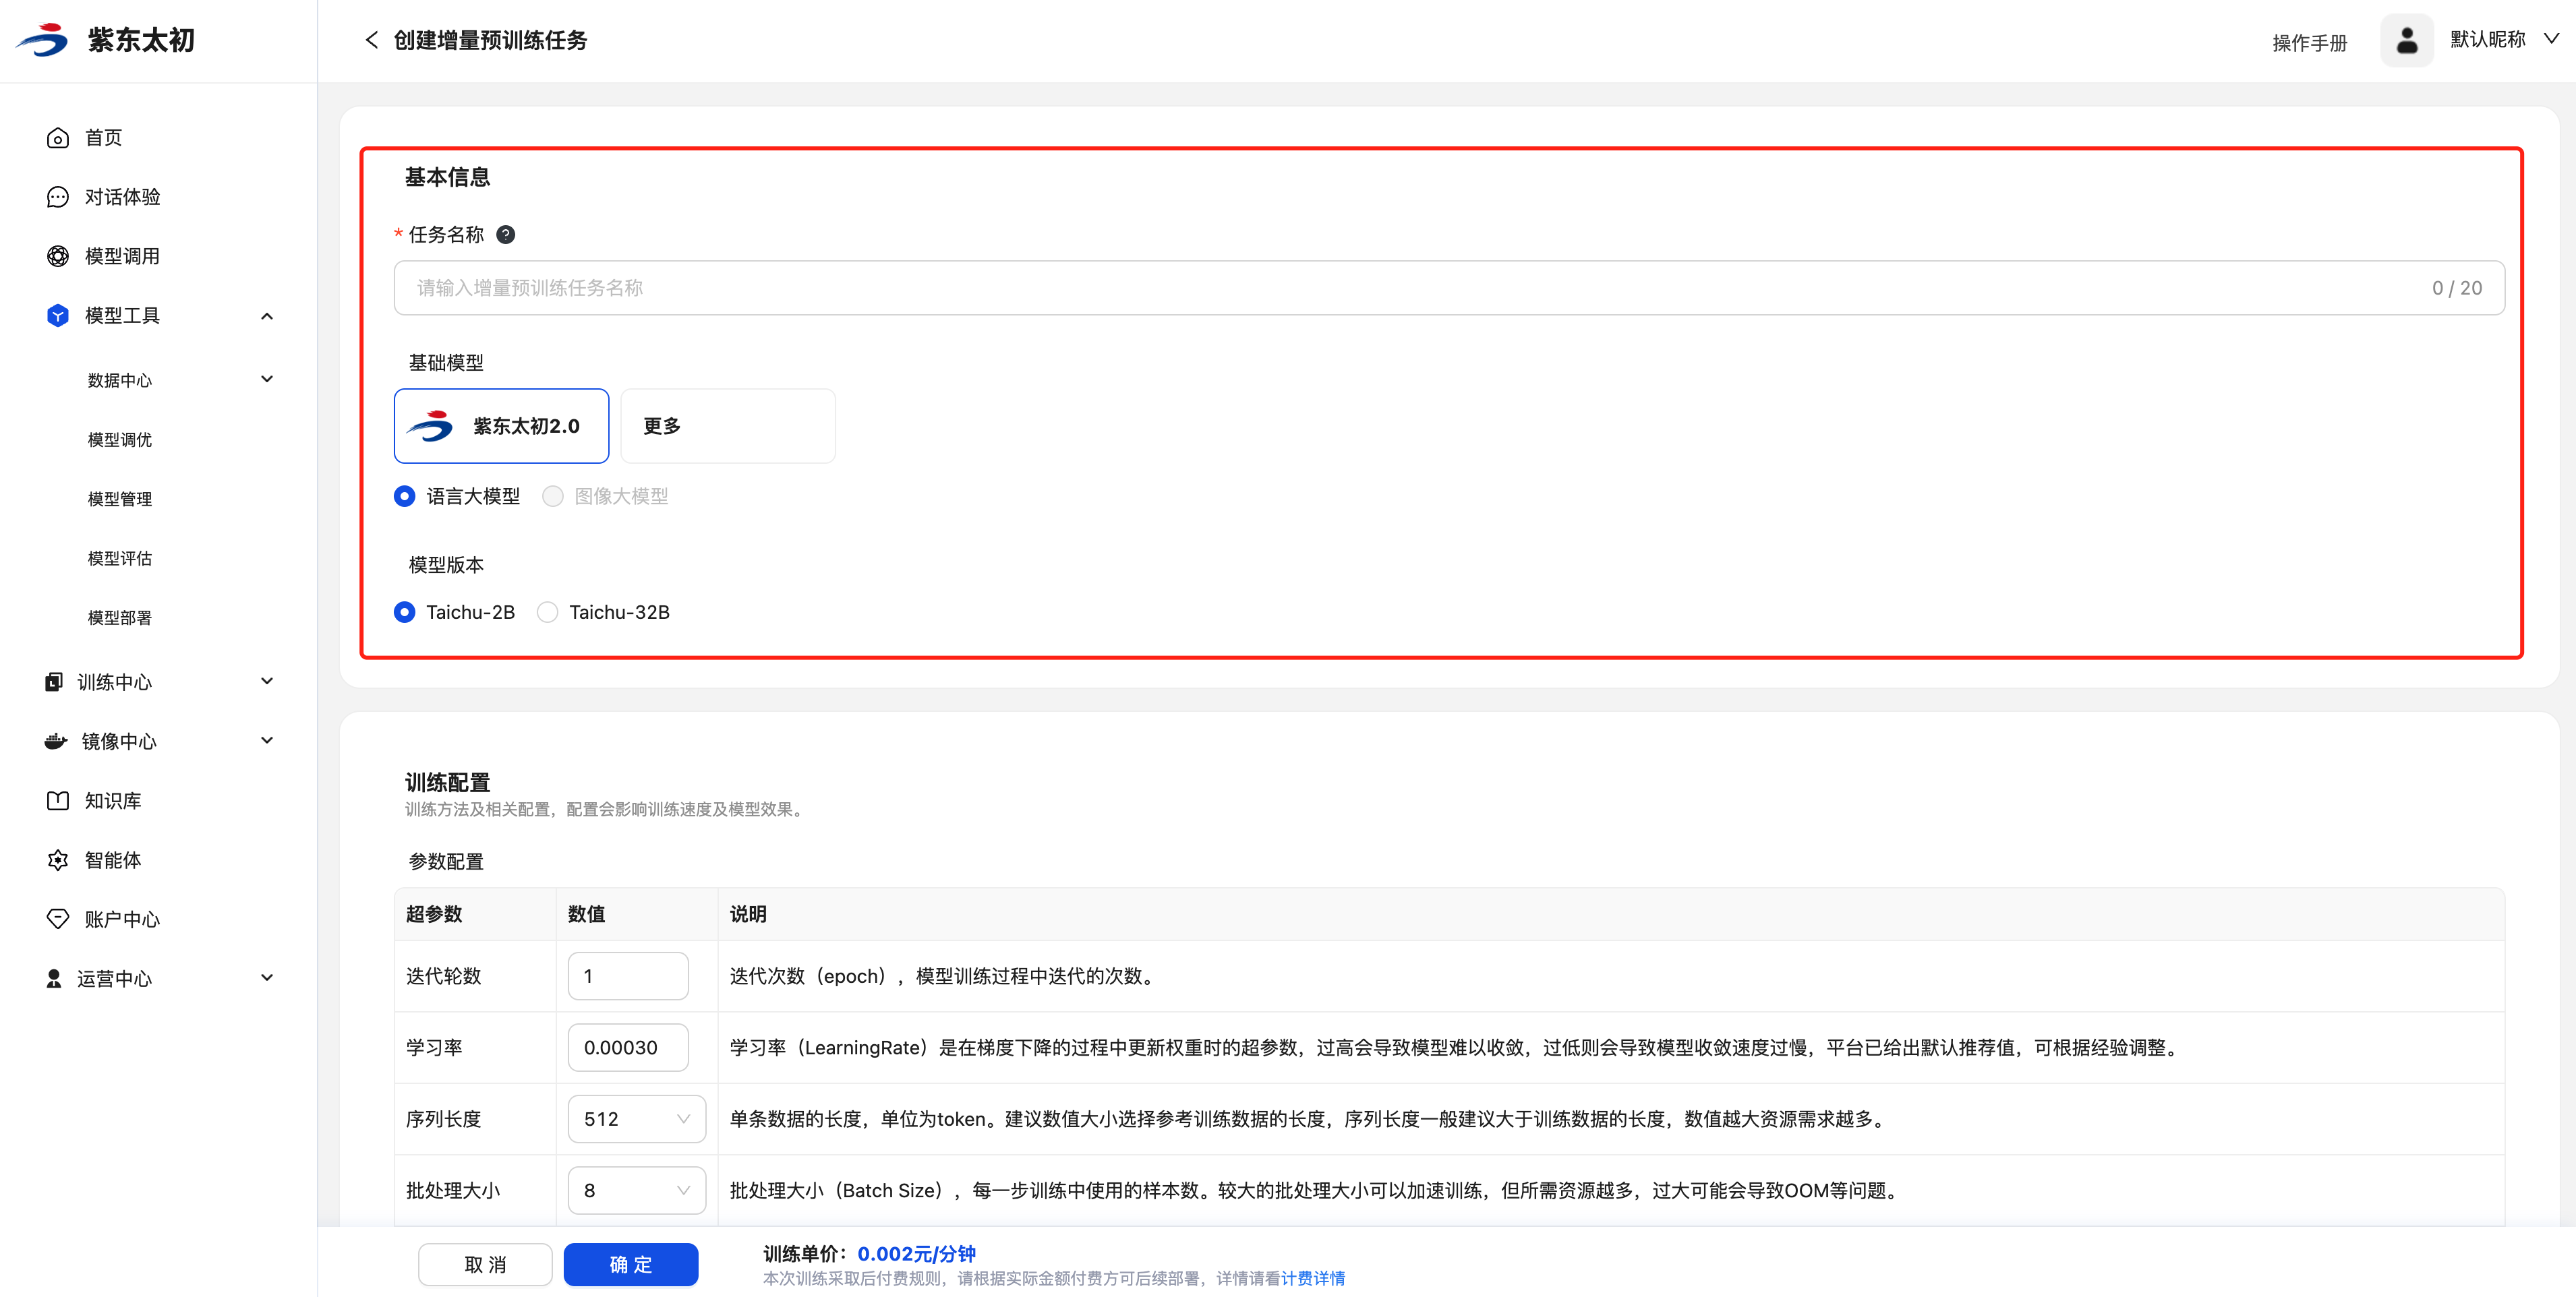This screenshot has width=2576, height=1297.
Task: Select the 语言大模型 radio button
Action: point(405,497)
